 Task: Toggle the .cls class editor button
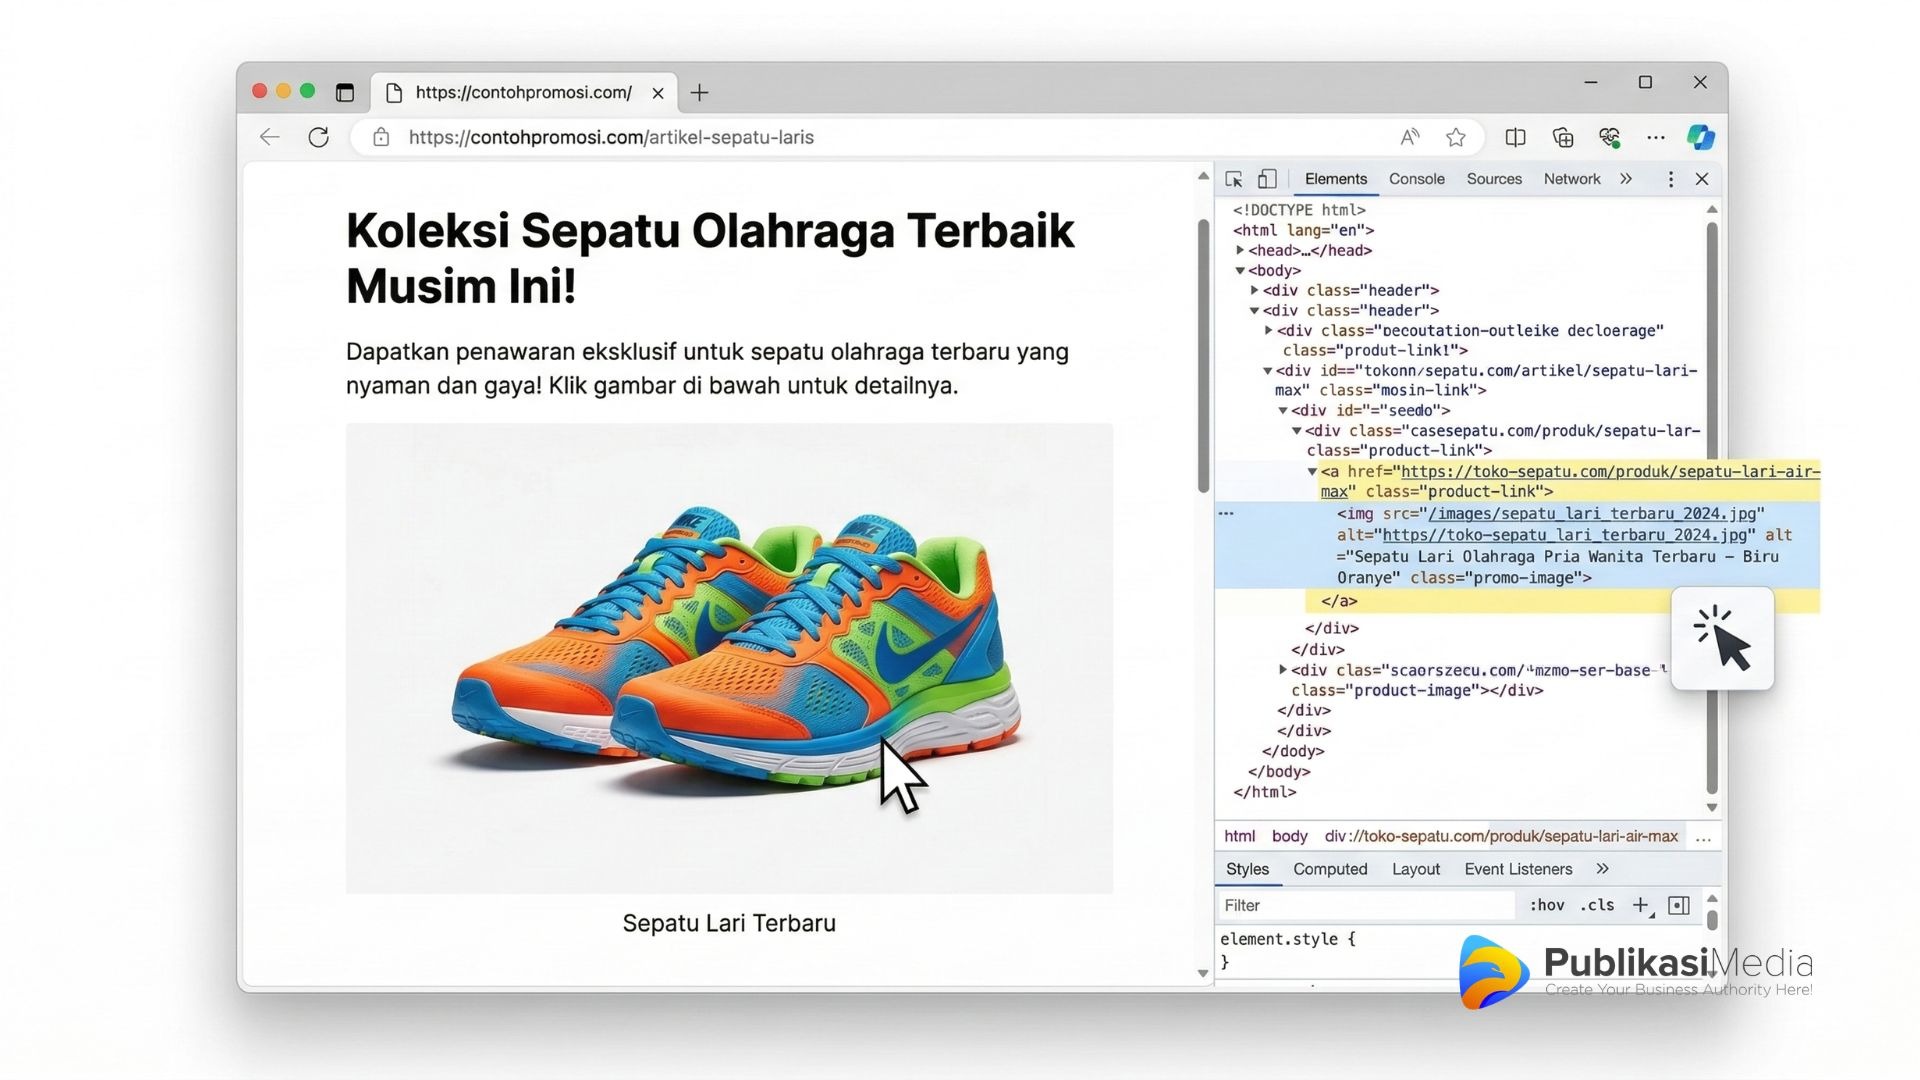pyautogui.click(x=1597, y=905)
